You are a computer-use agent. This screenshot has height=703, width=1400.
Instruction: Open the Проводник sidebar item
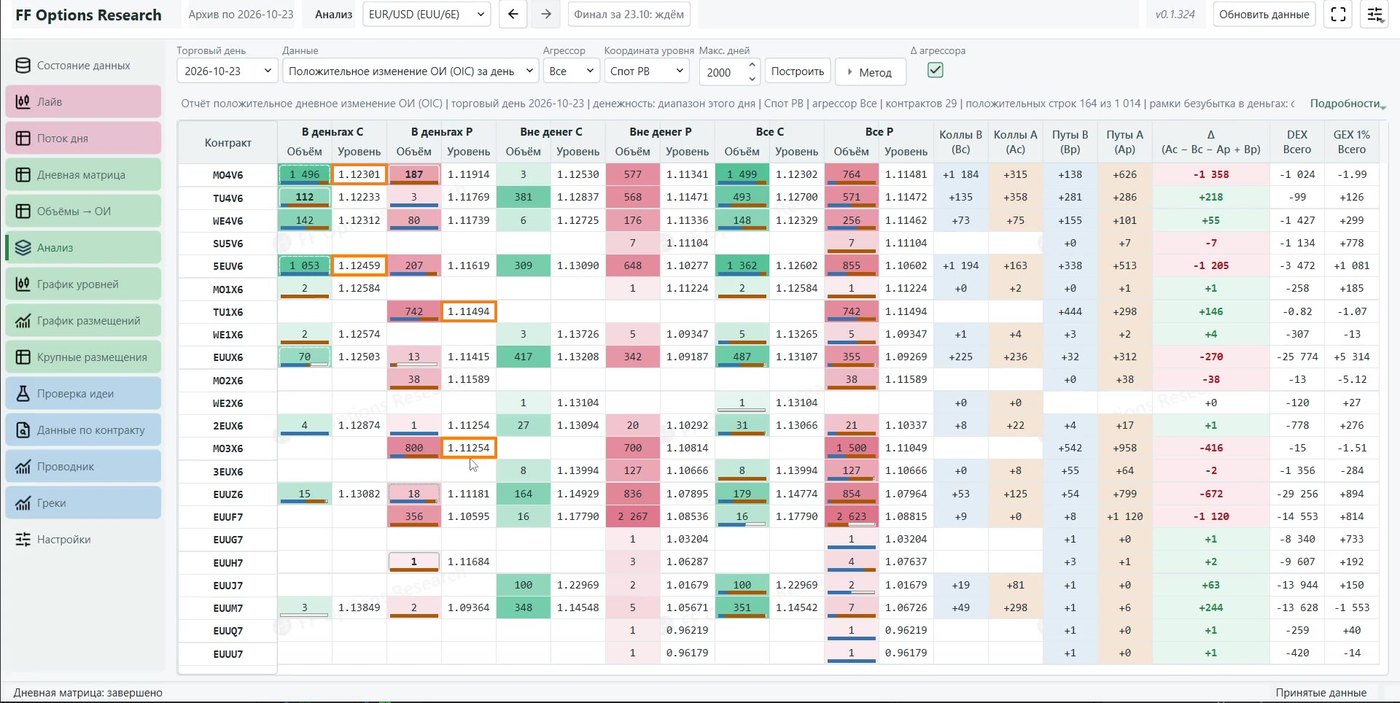pyautogui.click(x=83, y=466)
